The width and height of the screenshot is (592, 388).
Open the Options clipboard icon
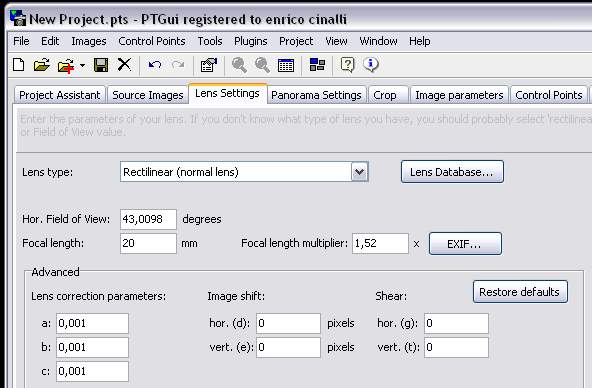click(208, 65)
